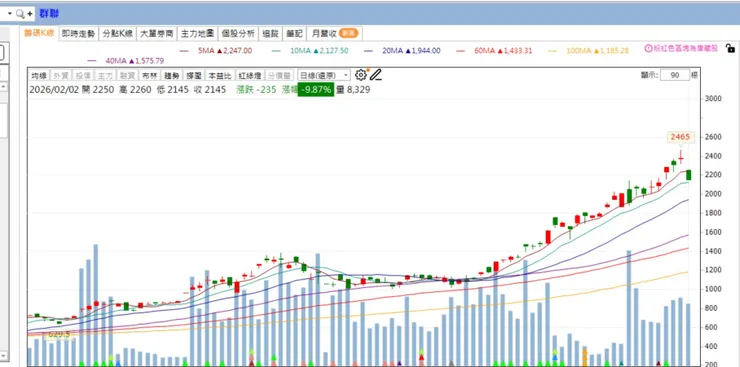
Task: Toggle the 融資 indicator button
Action: [127, 75]
